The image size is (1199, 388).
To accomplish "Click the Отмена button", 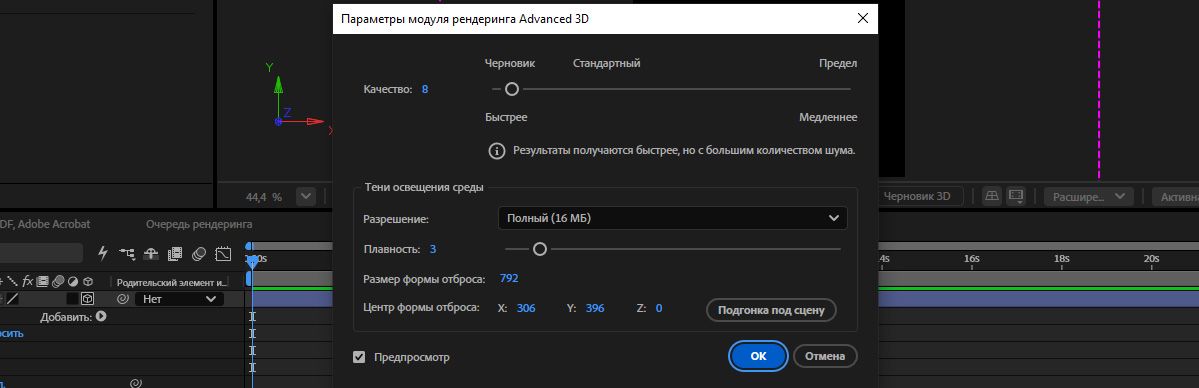I will [825, 356].
